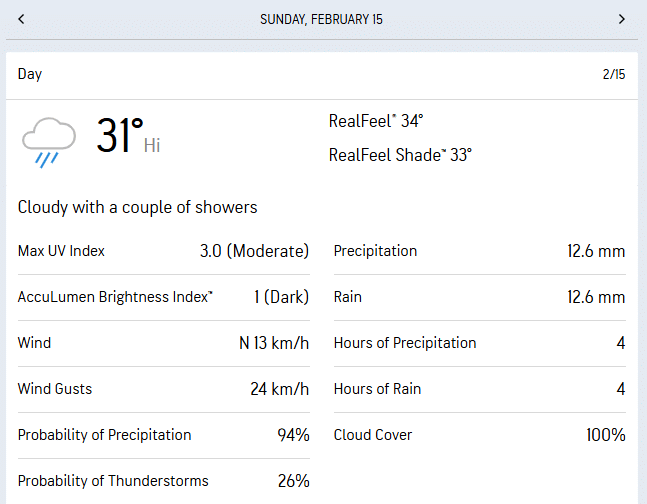This screenshot has height=504, width=647.
Task: Click the RealFeel 34° text
Action: coord(376,121)
